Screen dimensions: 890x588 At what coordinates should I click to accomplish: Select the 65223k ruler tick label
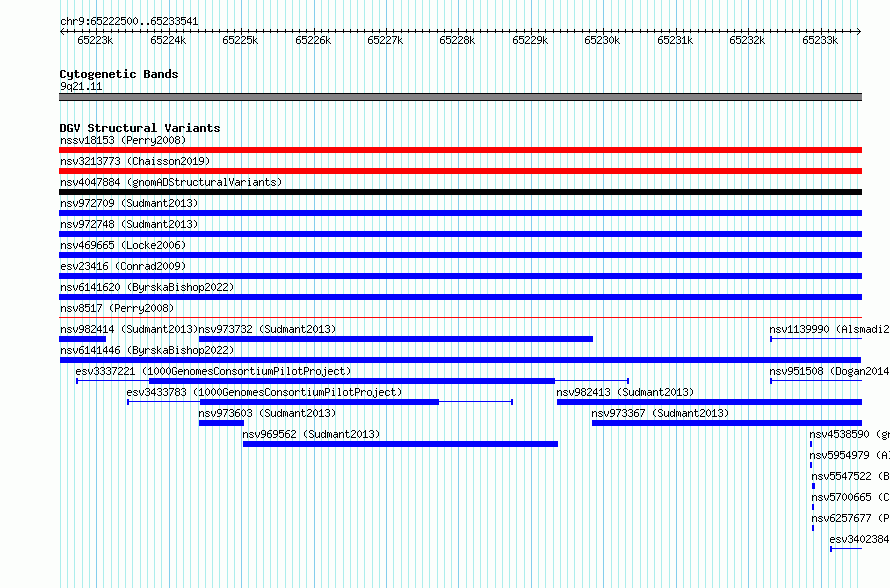95,40
